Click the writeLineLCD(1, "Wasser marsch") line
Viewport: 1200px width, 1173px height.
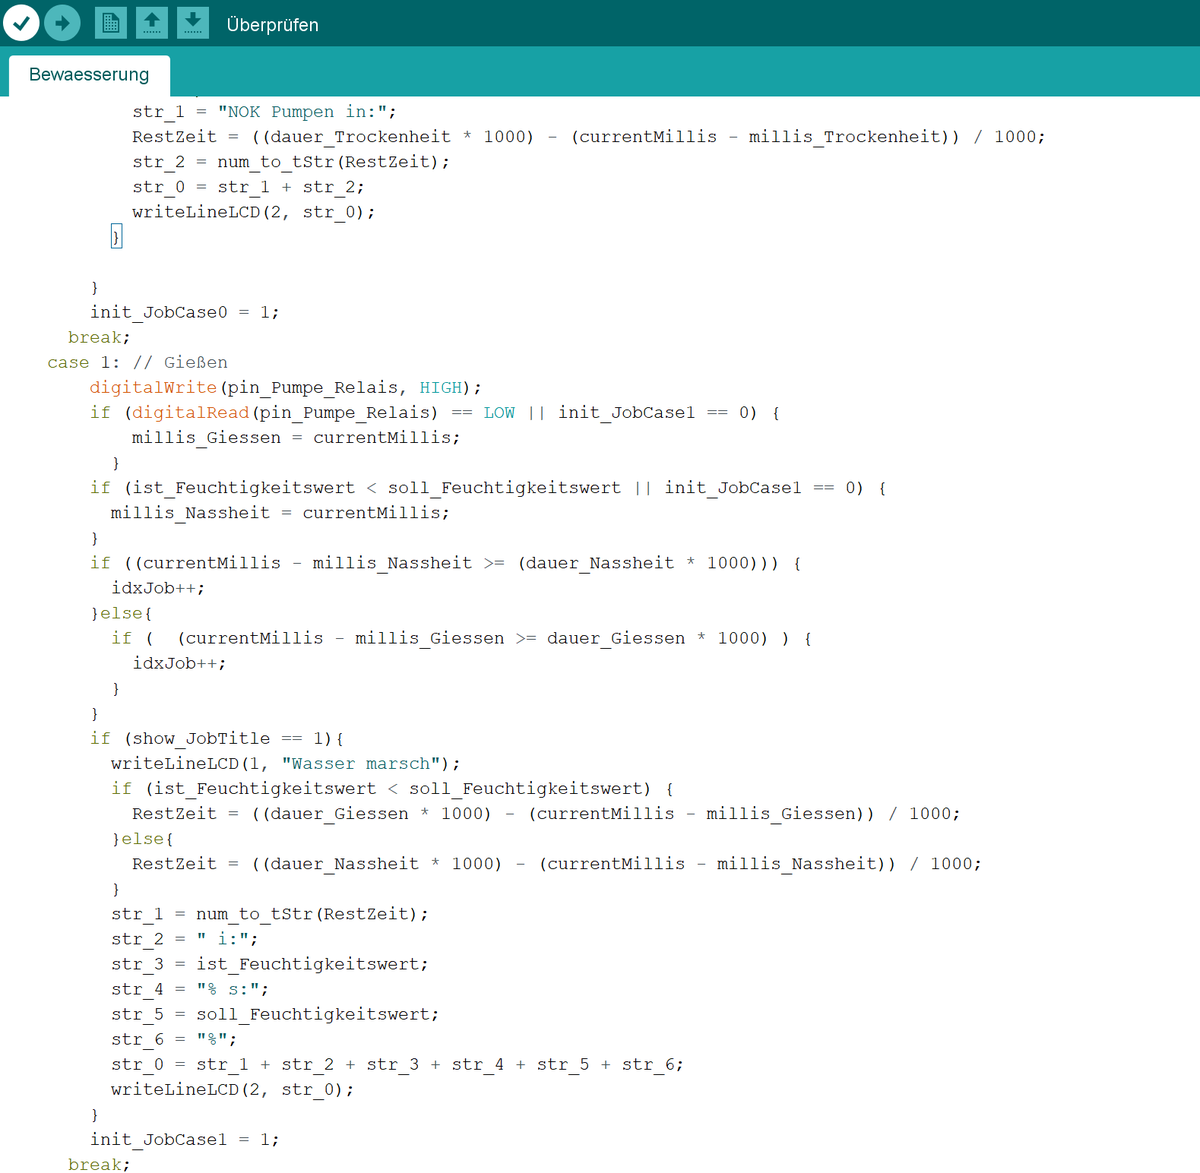point(286,763)
